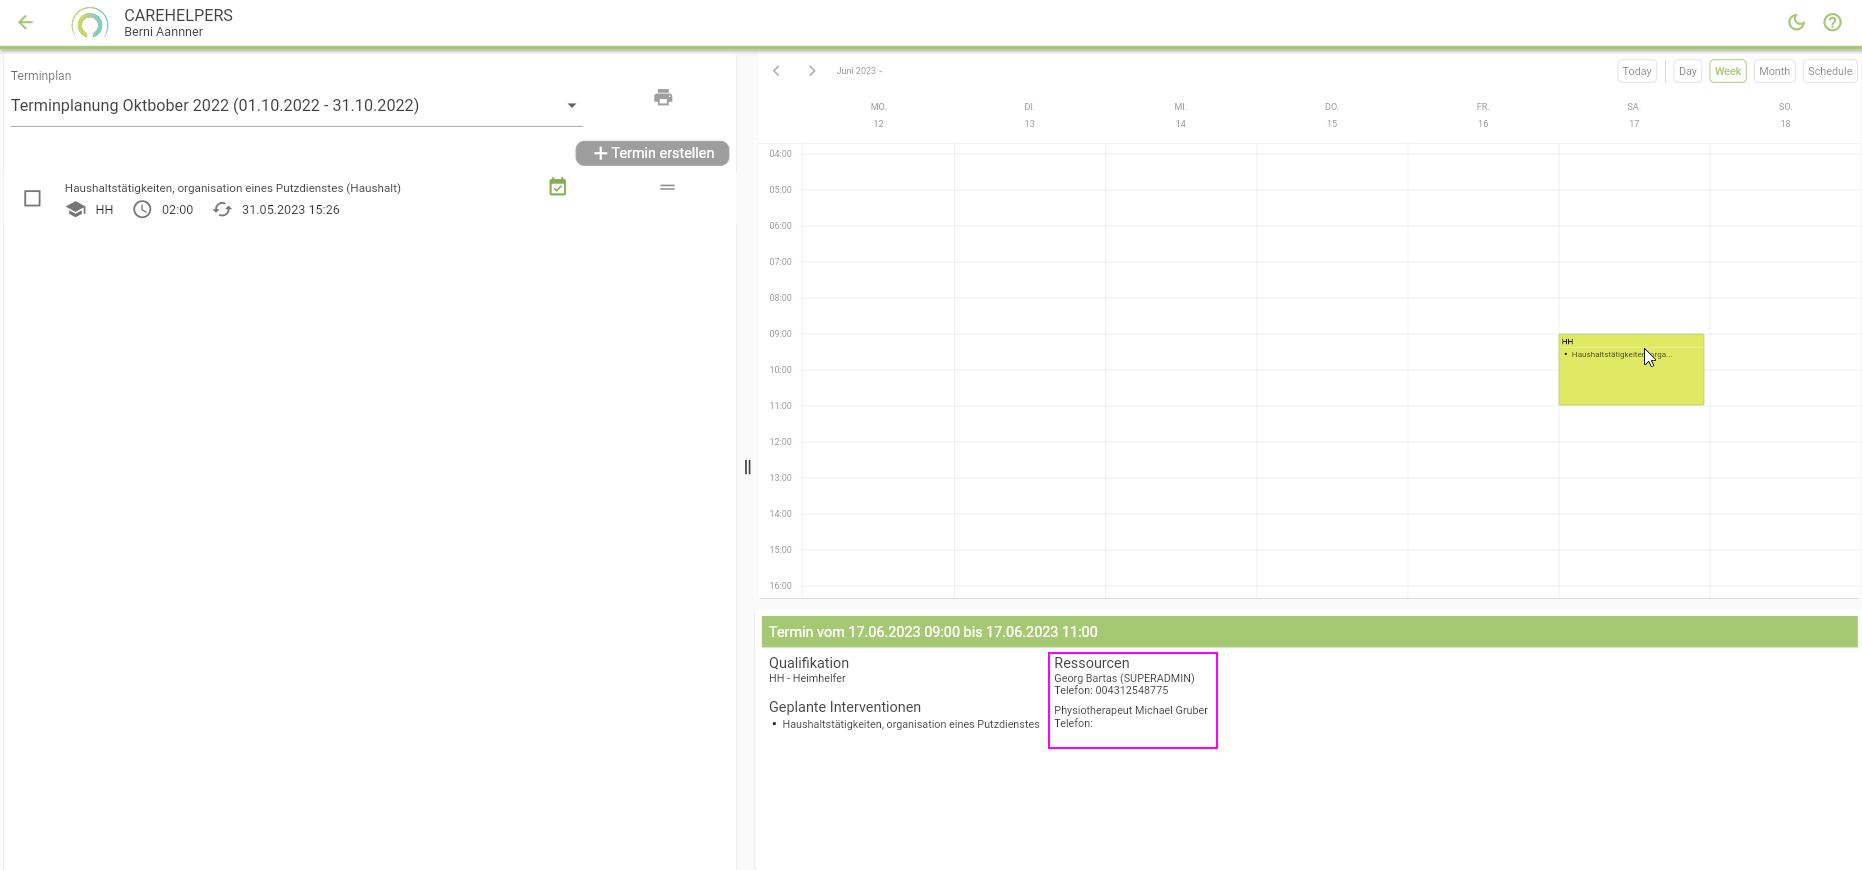Go to next week in calendar
This screenshot has height=870, width=1862.
click(812, 71)
